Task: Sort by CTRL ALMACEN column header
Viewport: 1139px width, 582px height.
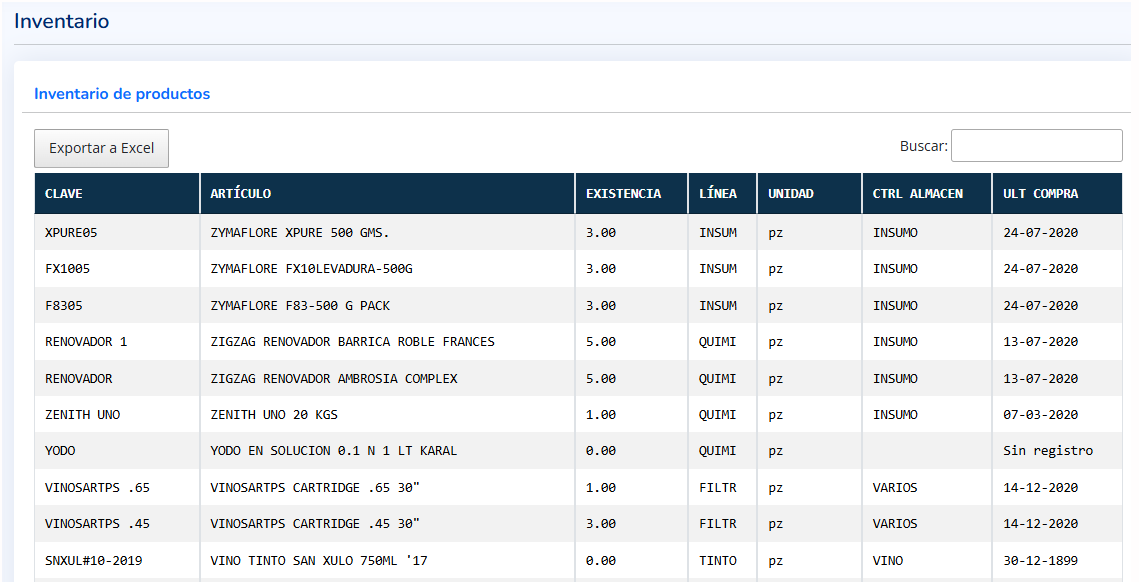Action: [917, 194]
